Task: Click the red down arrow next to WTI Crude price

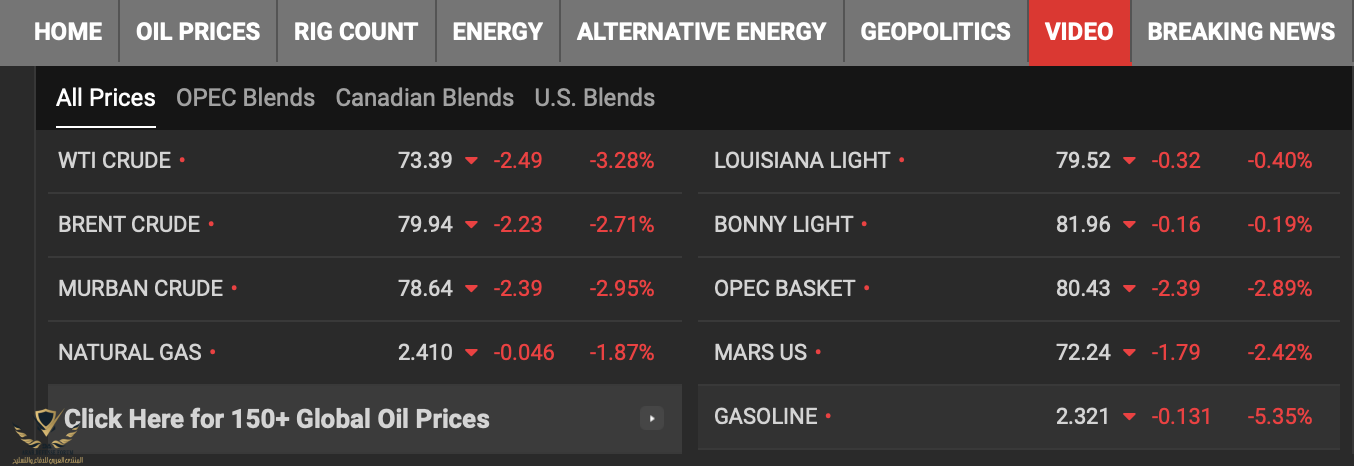Action: coord(471,161)
